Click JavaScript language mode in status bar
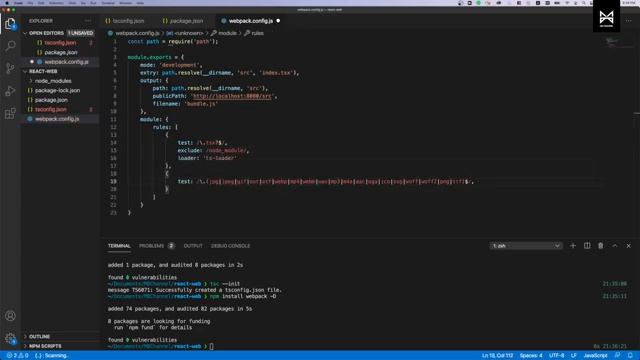Viewport: 640px width, 360px height. (x=595, y=356)
